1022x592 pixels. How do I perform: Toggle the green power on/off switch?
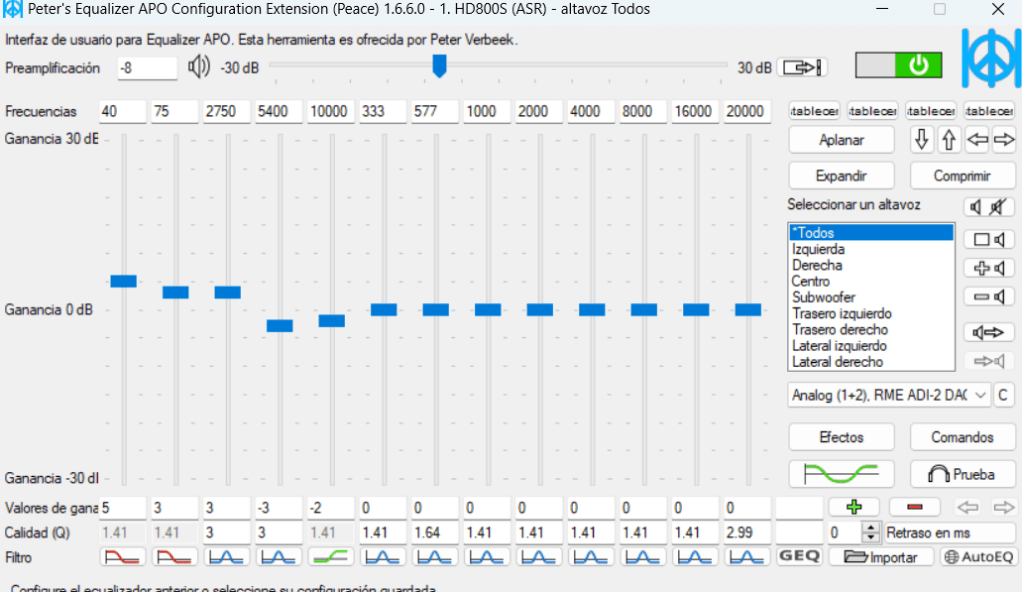point(895,67)
